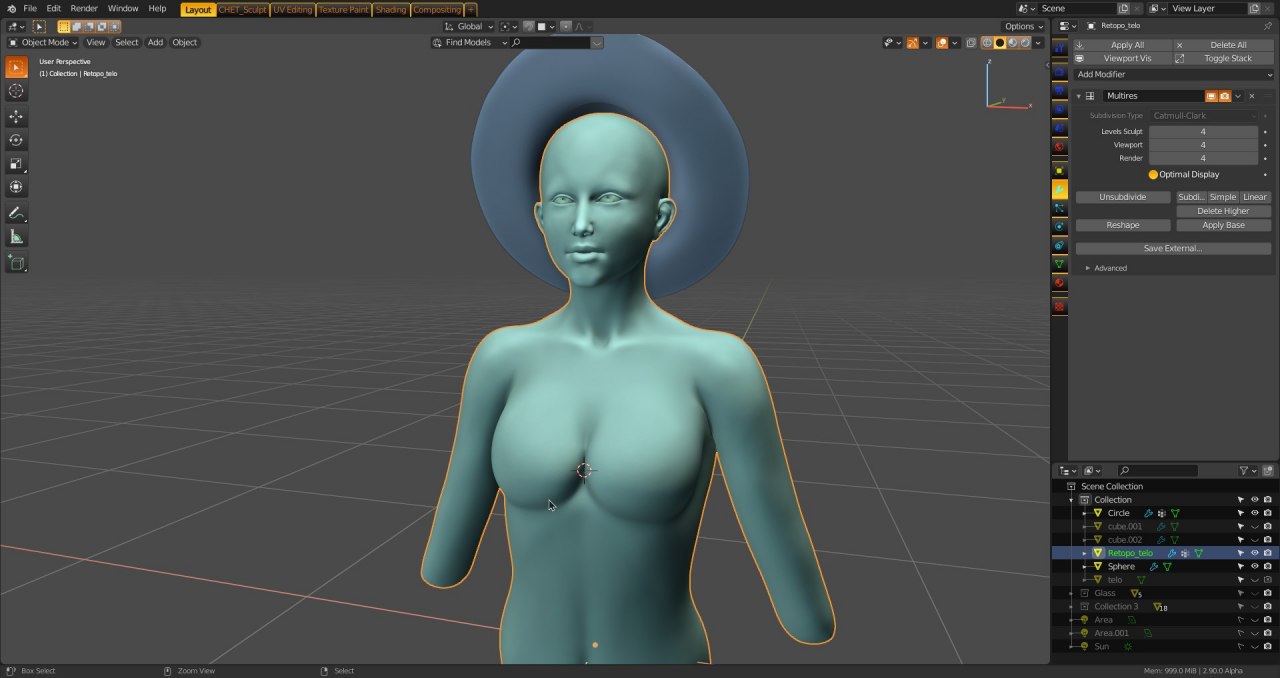Hide the Circle object in viewport
Viewport: 1280px width, 678px height.
click(1254, 513)
